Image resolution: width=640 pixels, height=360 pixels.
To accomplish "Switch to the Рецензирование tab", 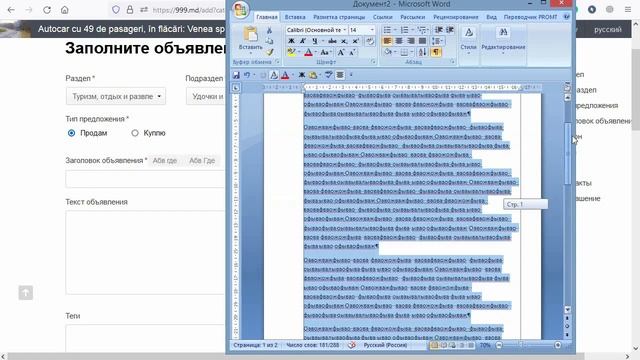I will coord(456,17).
